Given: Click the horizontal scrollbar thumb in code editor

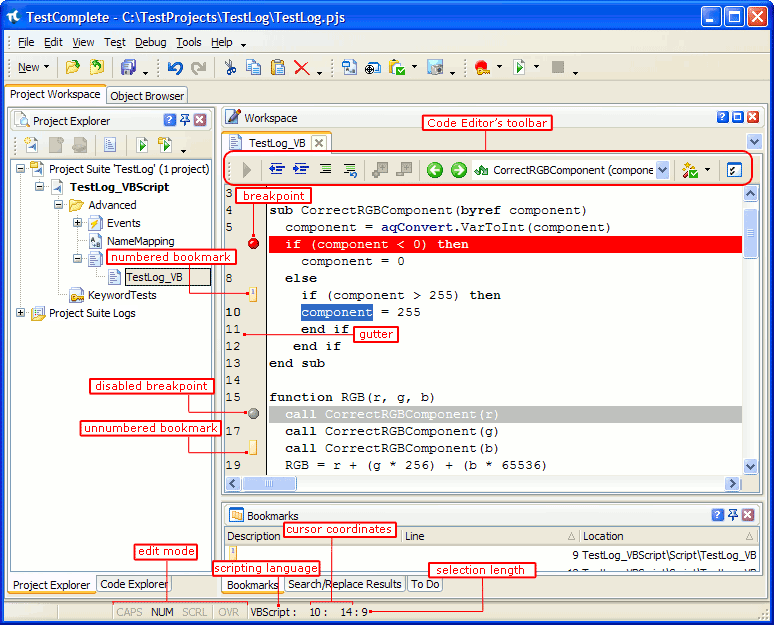Looking at the screenshot, I should pos(269,483).
